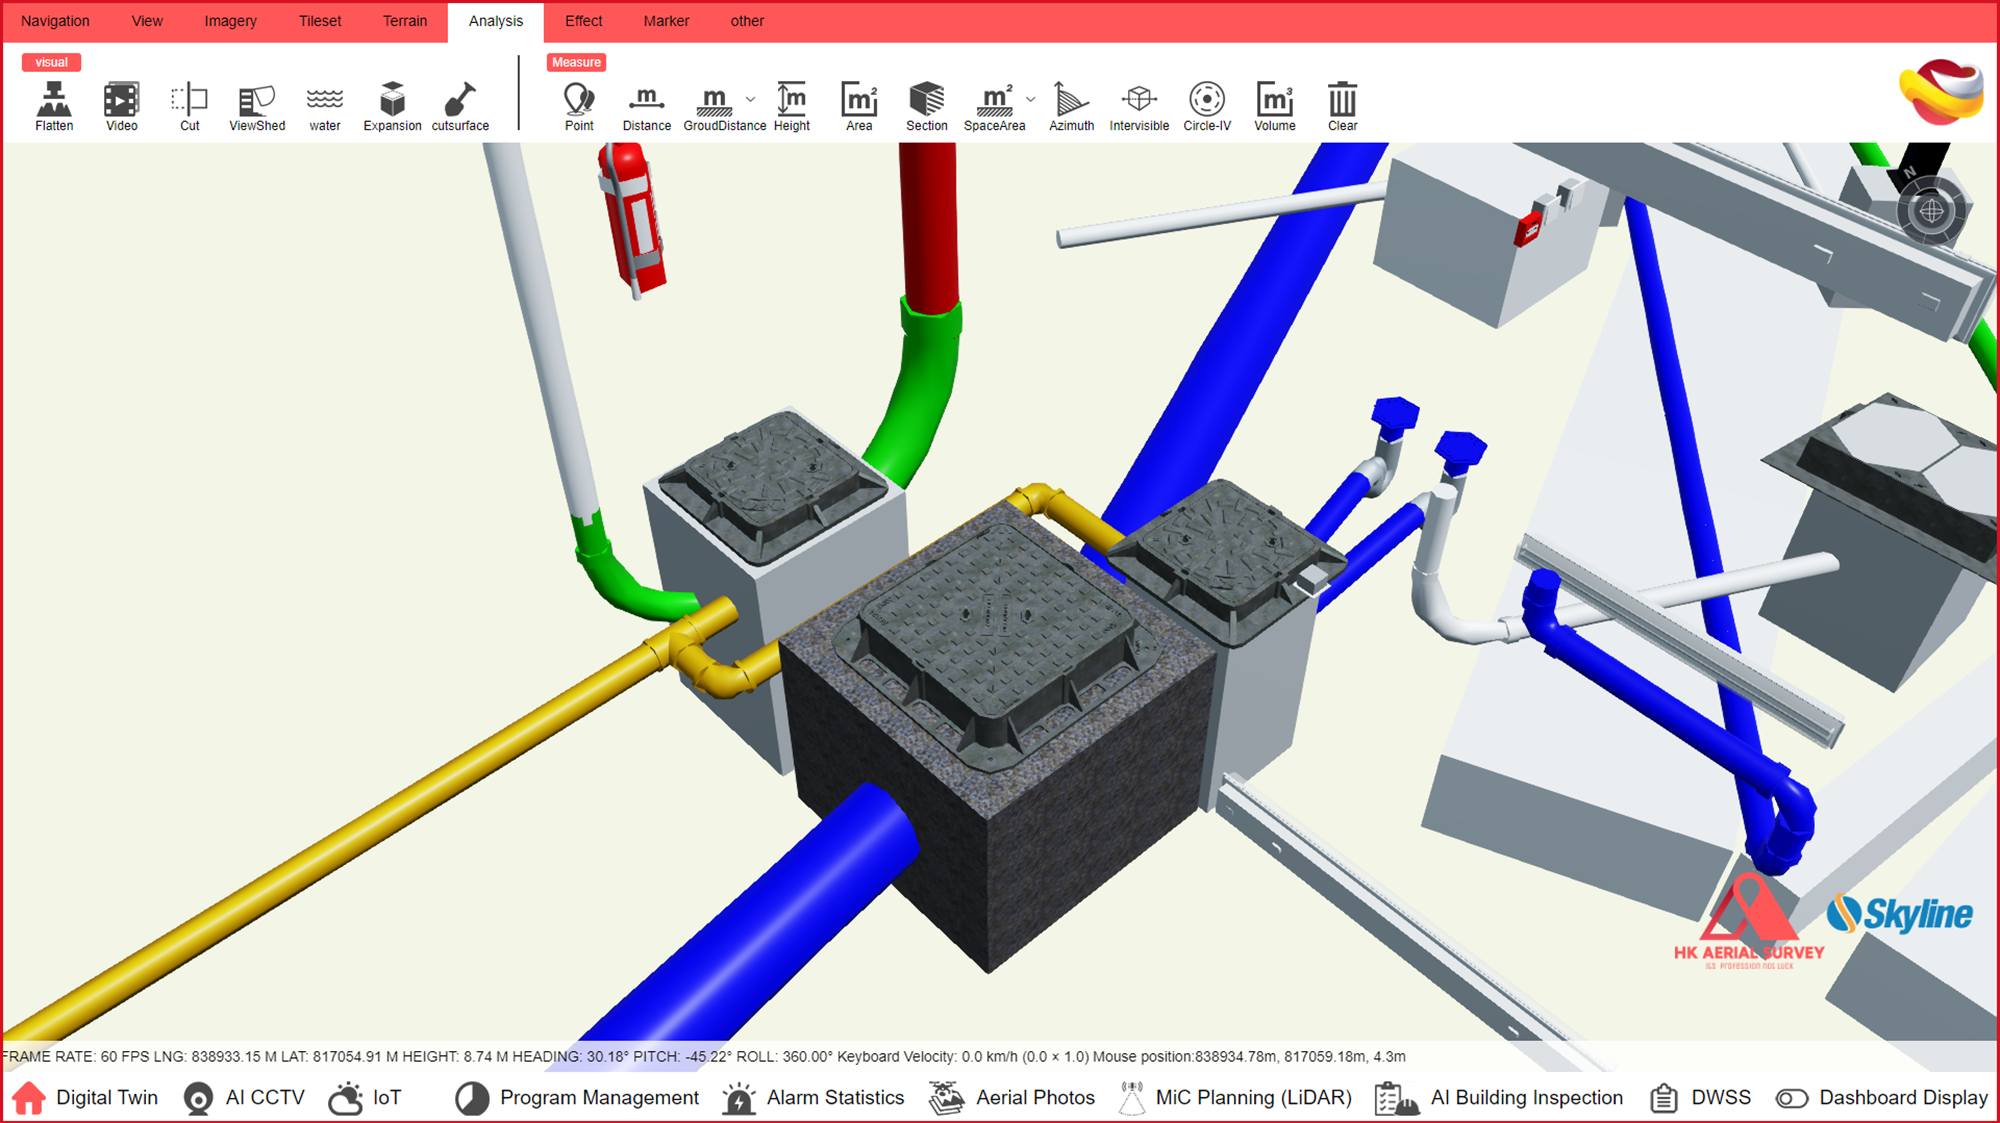Image resolution: width=2000 pixels, height=1123 pixels.
Task: Select the Flatten terrain tool
Action: (x=54, y=105)
